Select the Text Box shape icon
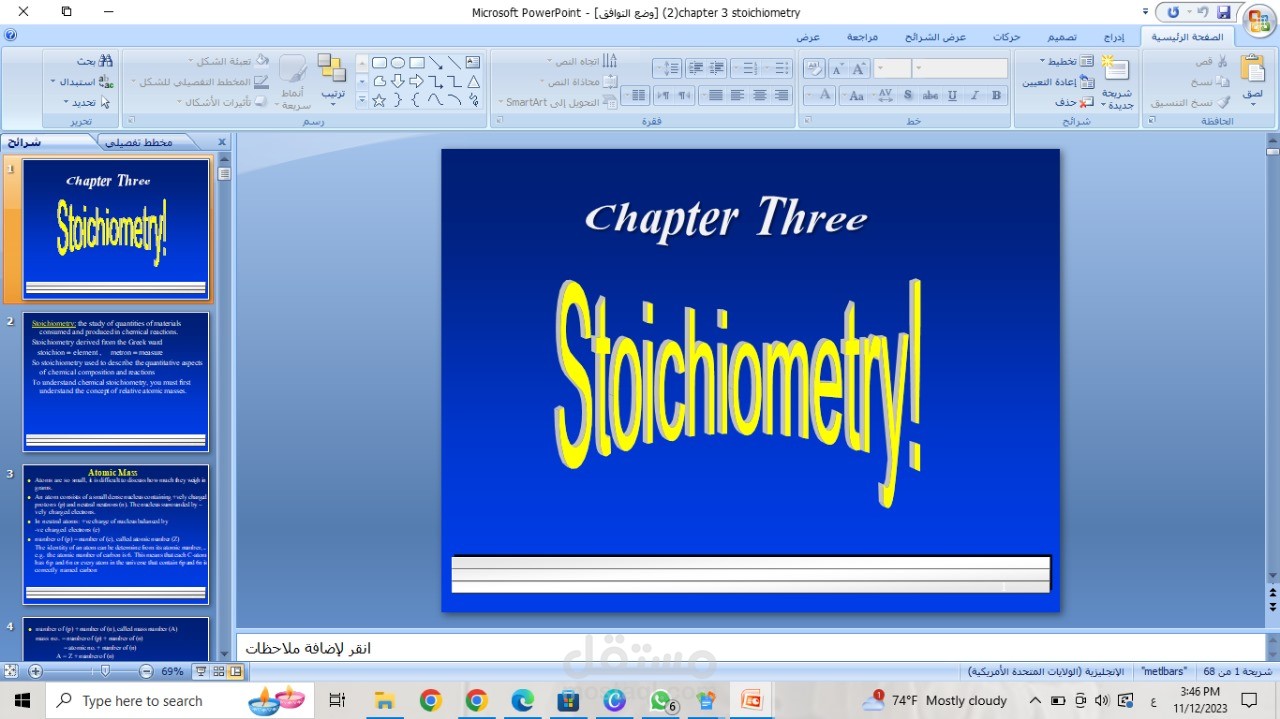This screenshot has width=1280, height=719. (472, 62)
